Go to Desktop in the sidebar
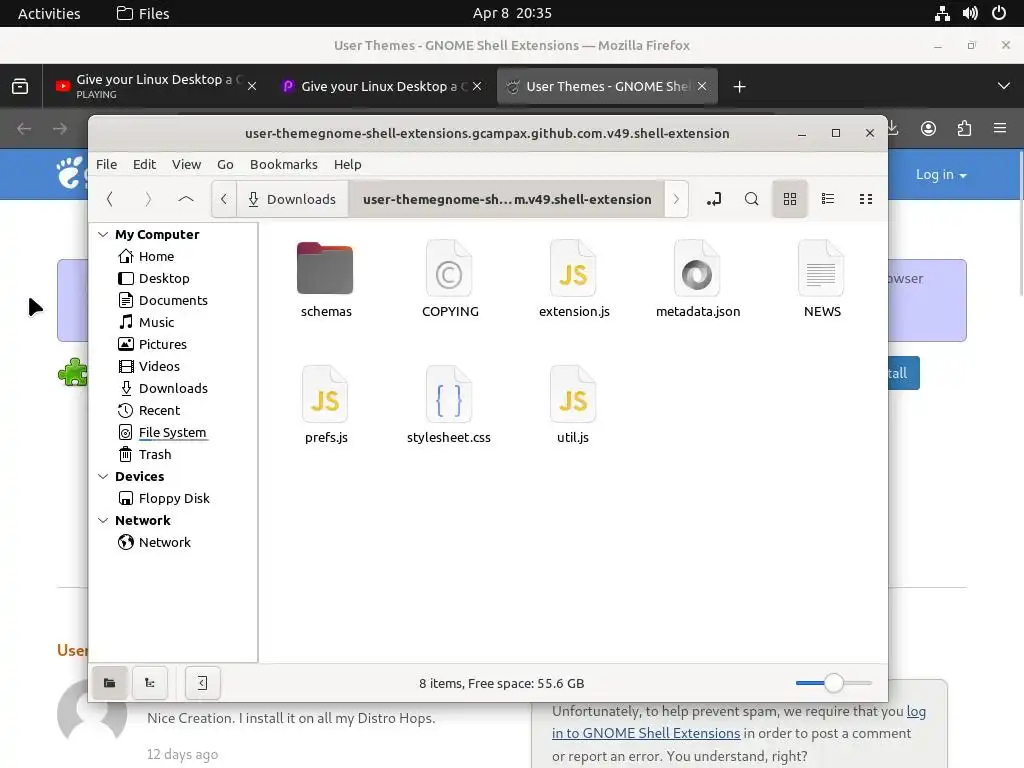The width and height of the screenshot is (1024, 768). coord(163,278)
